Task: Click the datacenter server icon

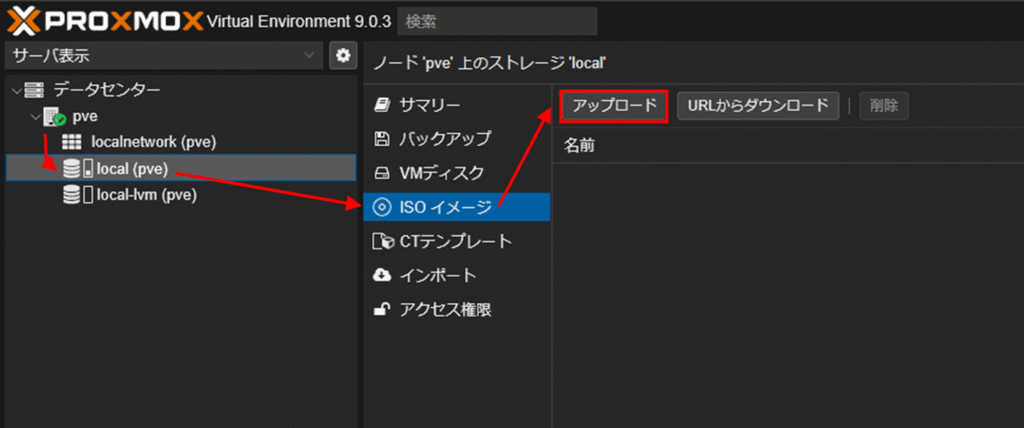Action: (34, 91)
